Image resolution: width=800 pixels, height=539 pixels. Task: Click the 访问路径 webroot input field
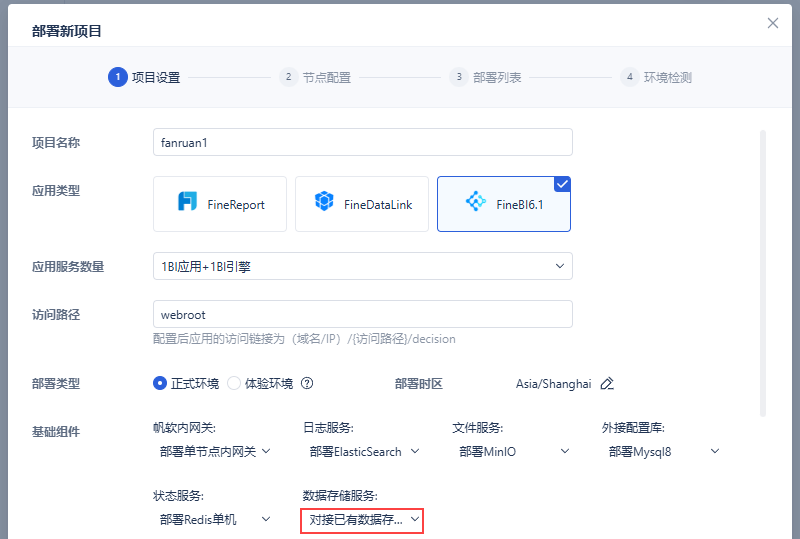(363, 314)
